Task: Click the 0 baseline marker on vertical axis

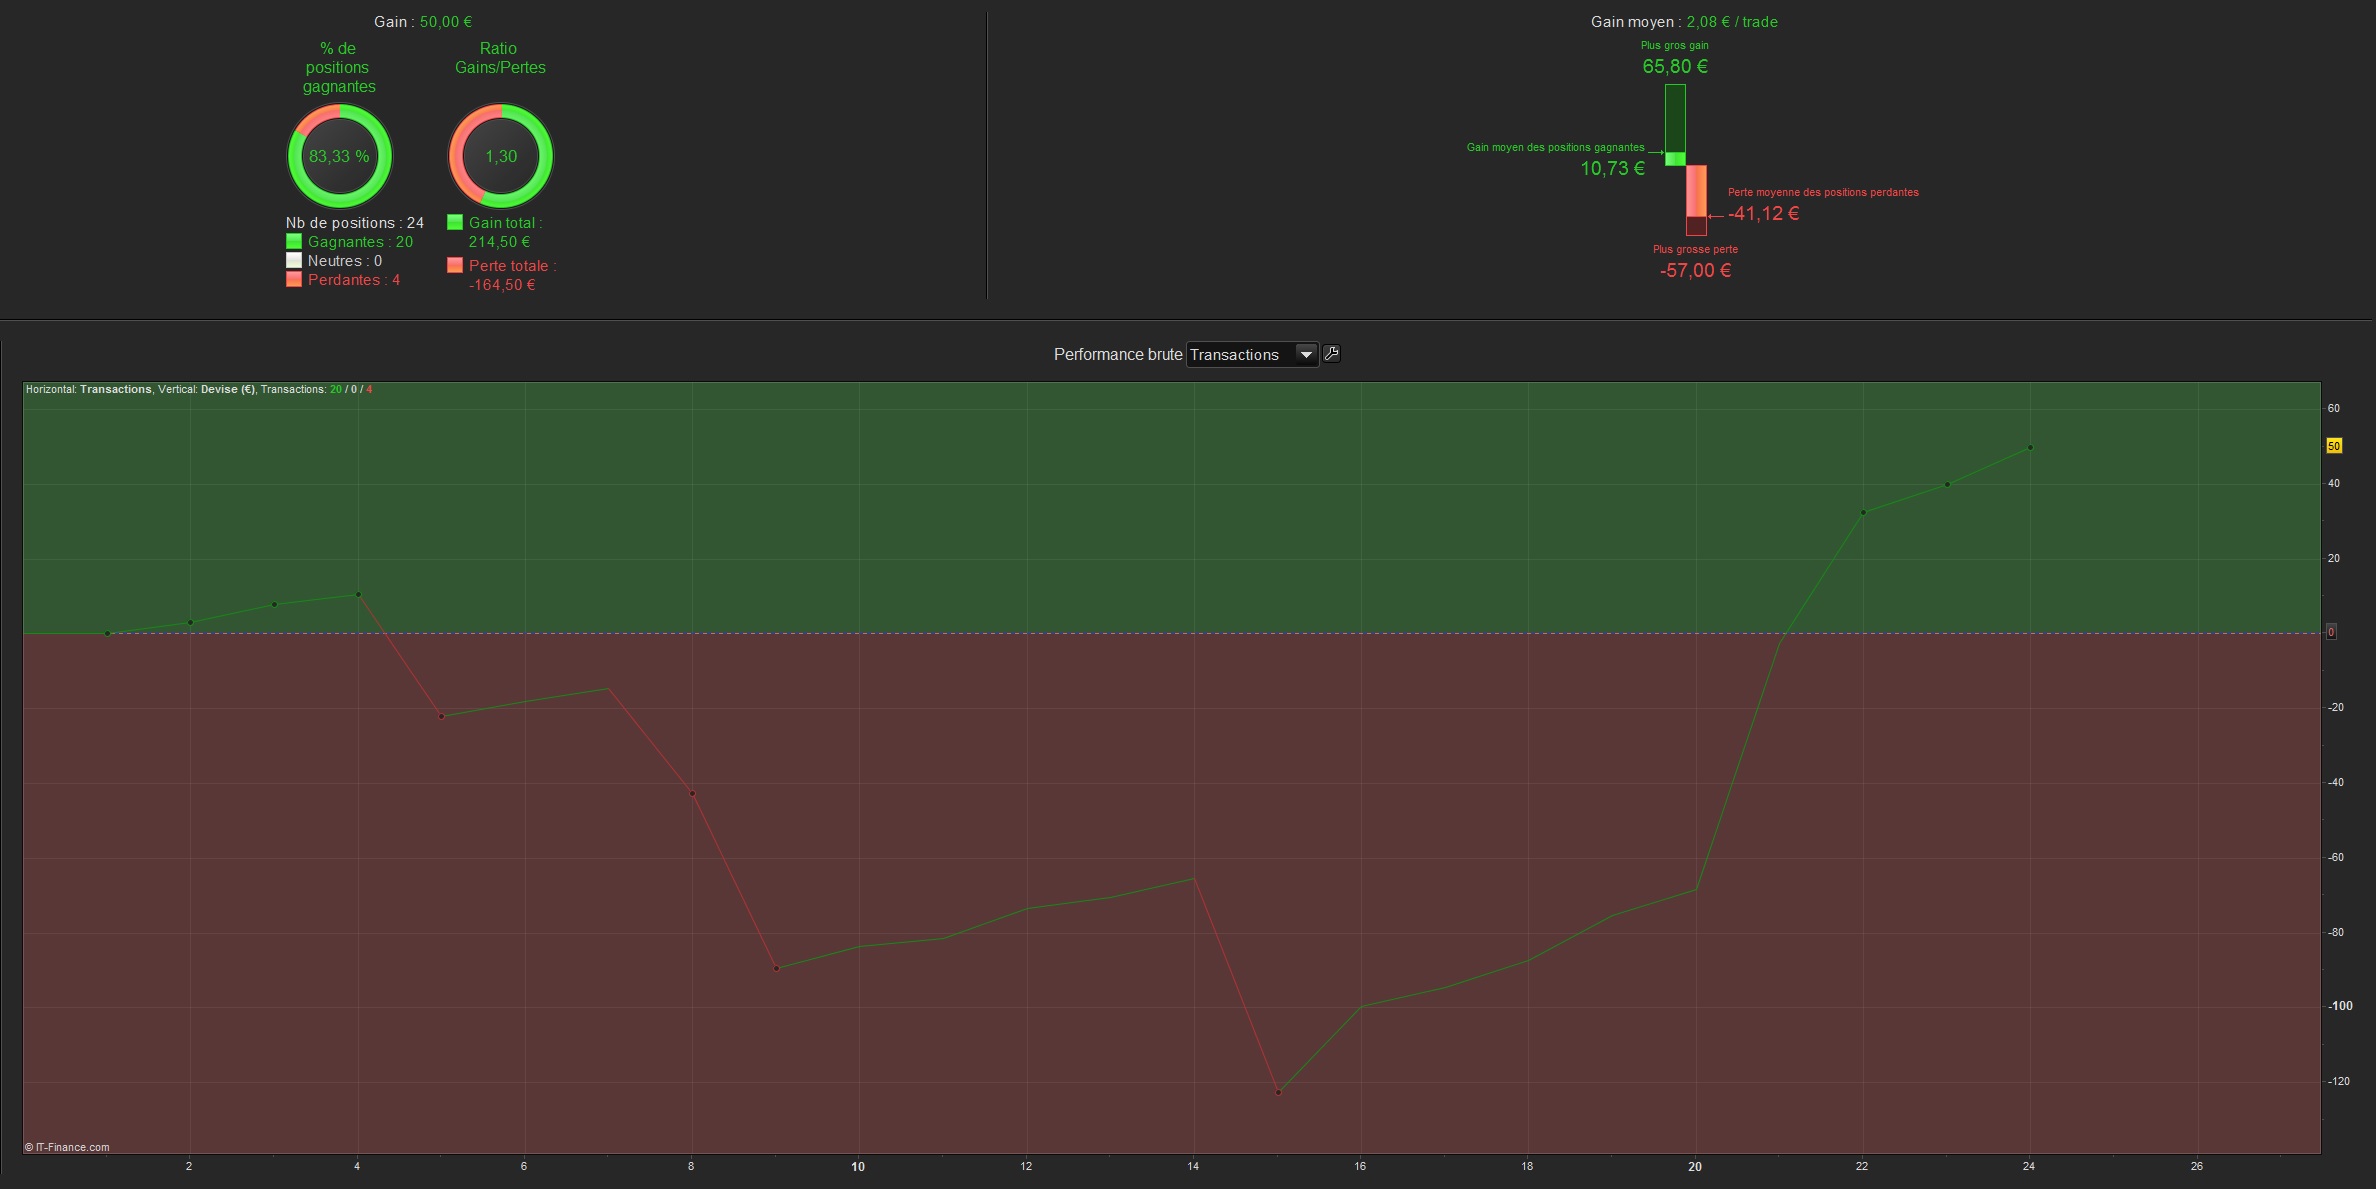Action: coord(2331,632)
